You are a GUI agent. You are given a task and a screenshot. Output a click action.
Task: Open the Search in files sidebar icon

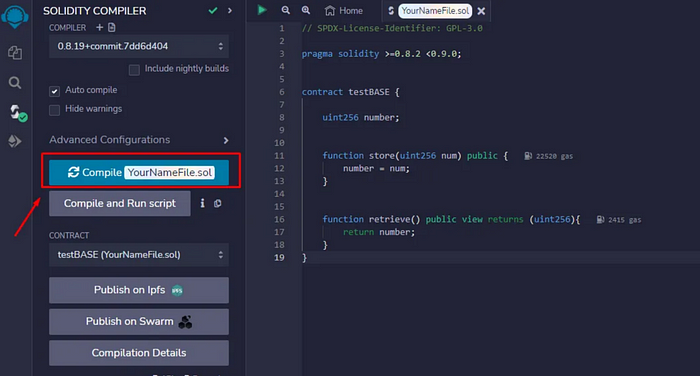pyautogui.click(x=15, y=83)
